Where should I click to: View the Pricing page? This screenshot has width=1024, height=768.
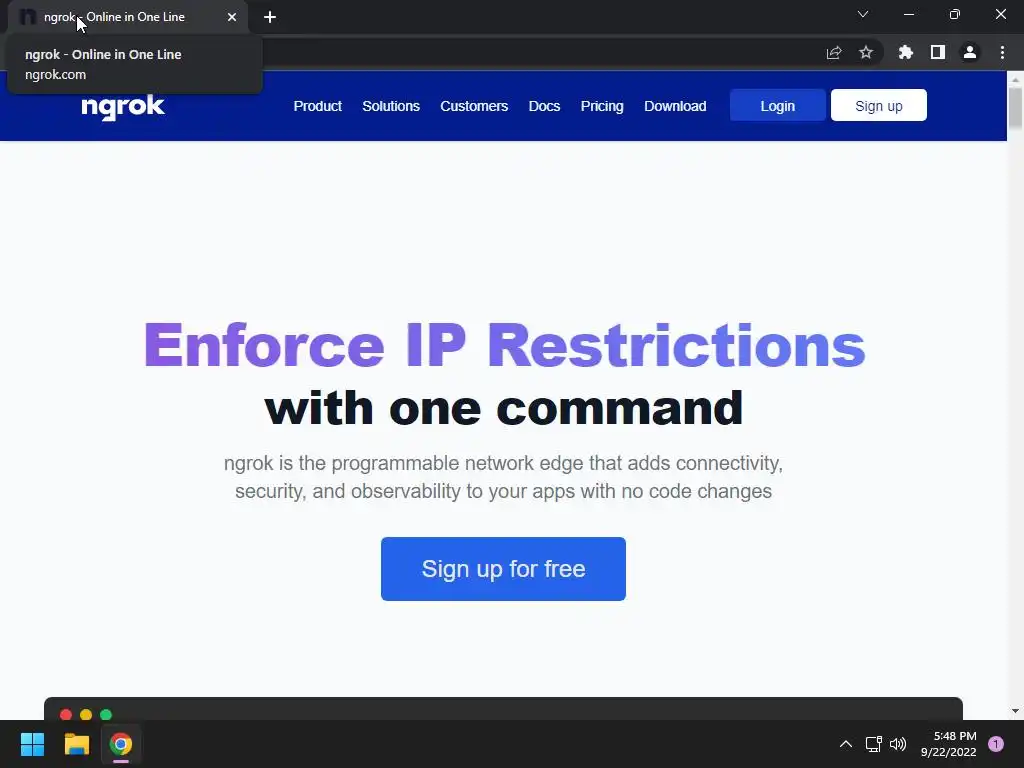(601, 106)
